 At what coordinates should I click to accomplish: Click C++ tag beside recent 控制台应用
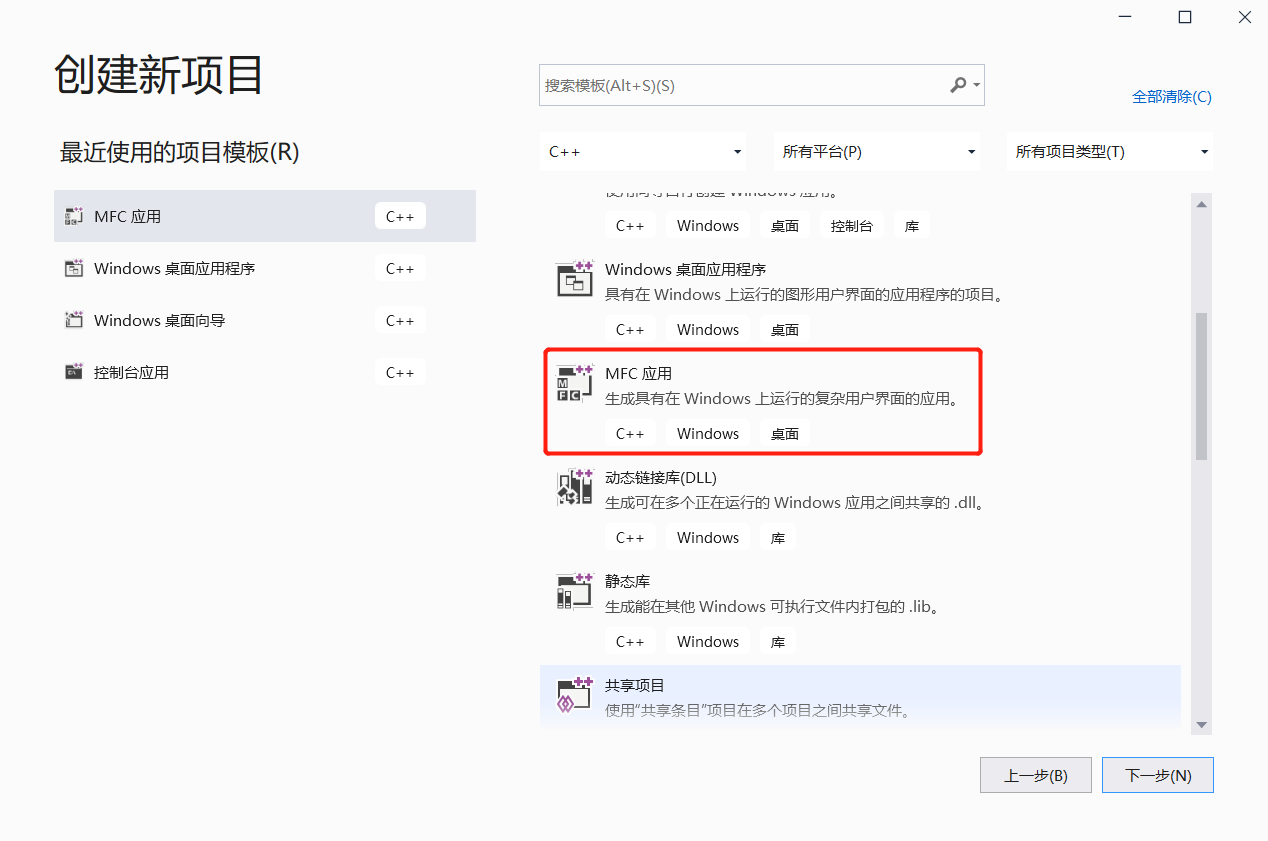pyautogui.click(x=400, y=372)
